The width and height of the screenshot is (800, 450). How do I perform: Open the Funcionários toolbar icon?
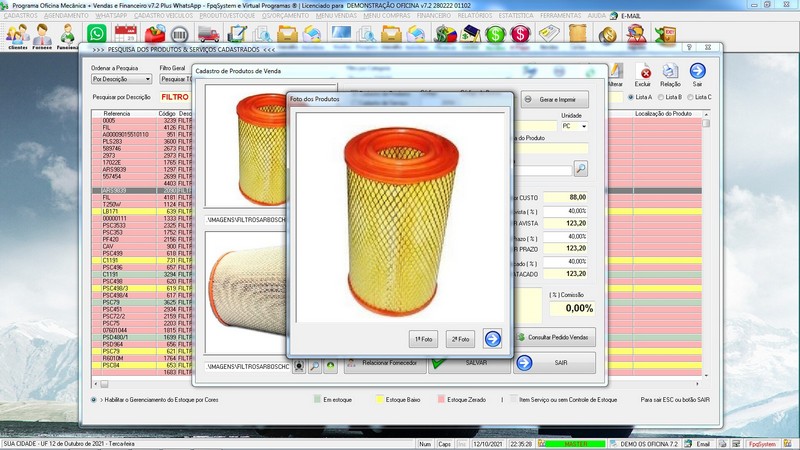[67, 36]
